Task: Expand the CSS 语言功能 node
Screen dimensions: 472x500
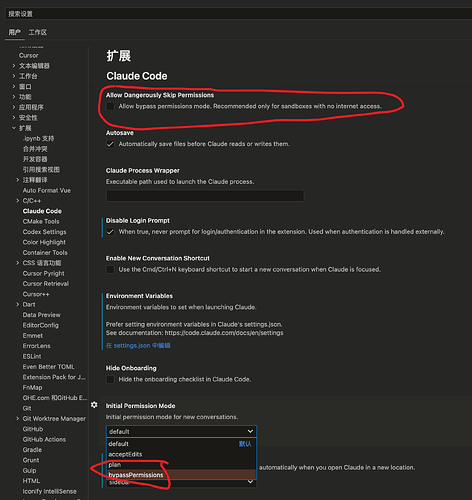Action: tap(18, 263)
